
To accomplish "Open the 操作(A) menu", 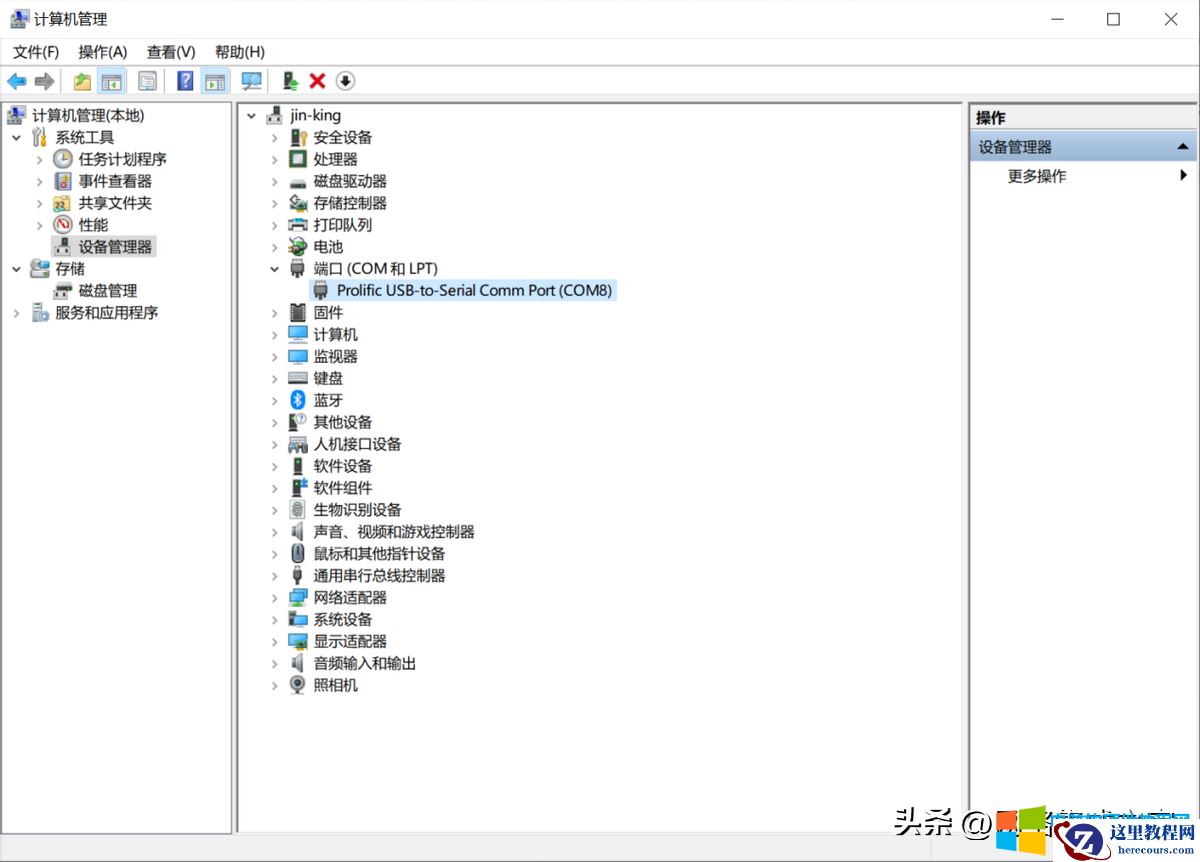I will pos(103,52).
